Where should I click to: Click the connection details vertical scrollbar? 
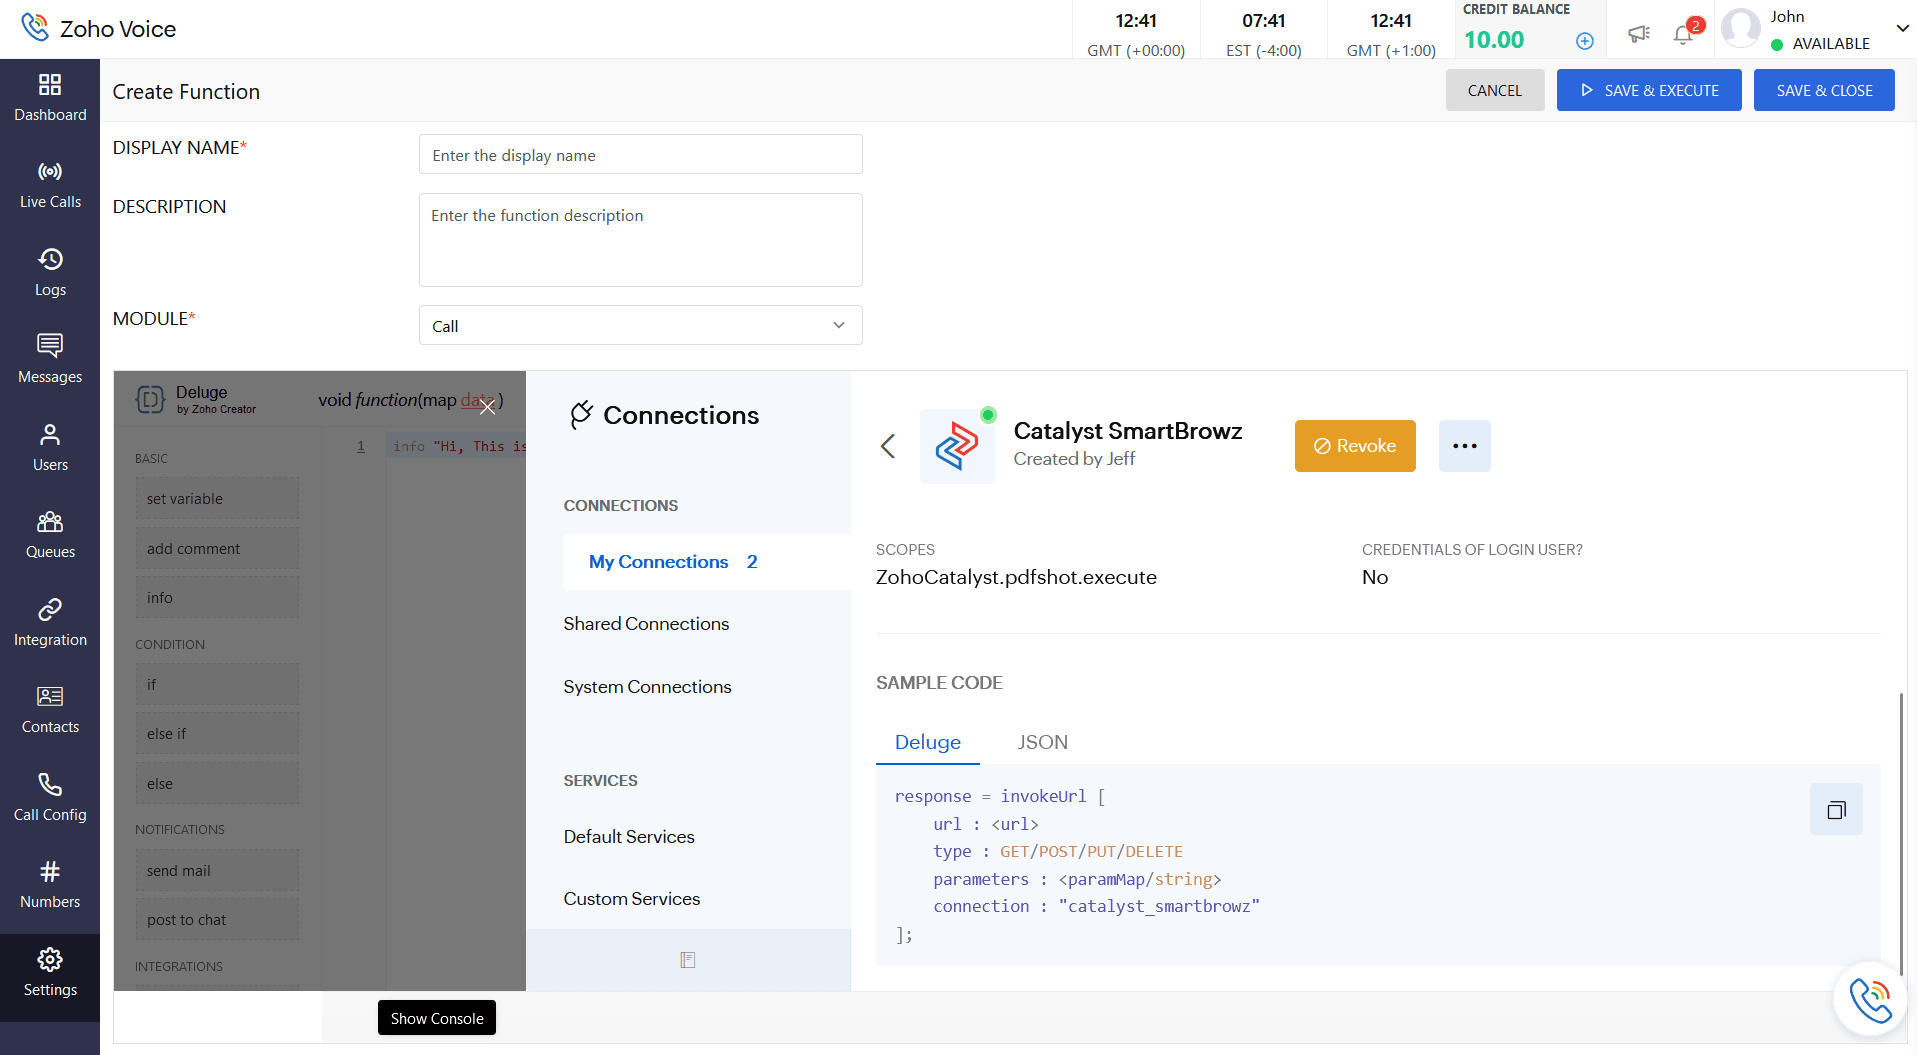1900,830
